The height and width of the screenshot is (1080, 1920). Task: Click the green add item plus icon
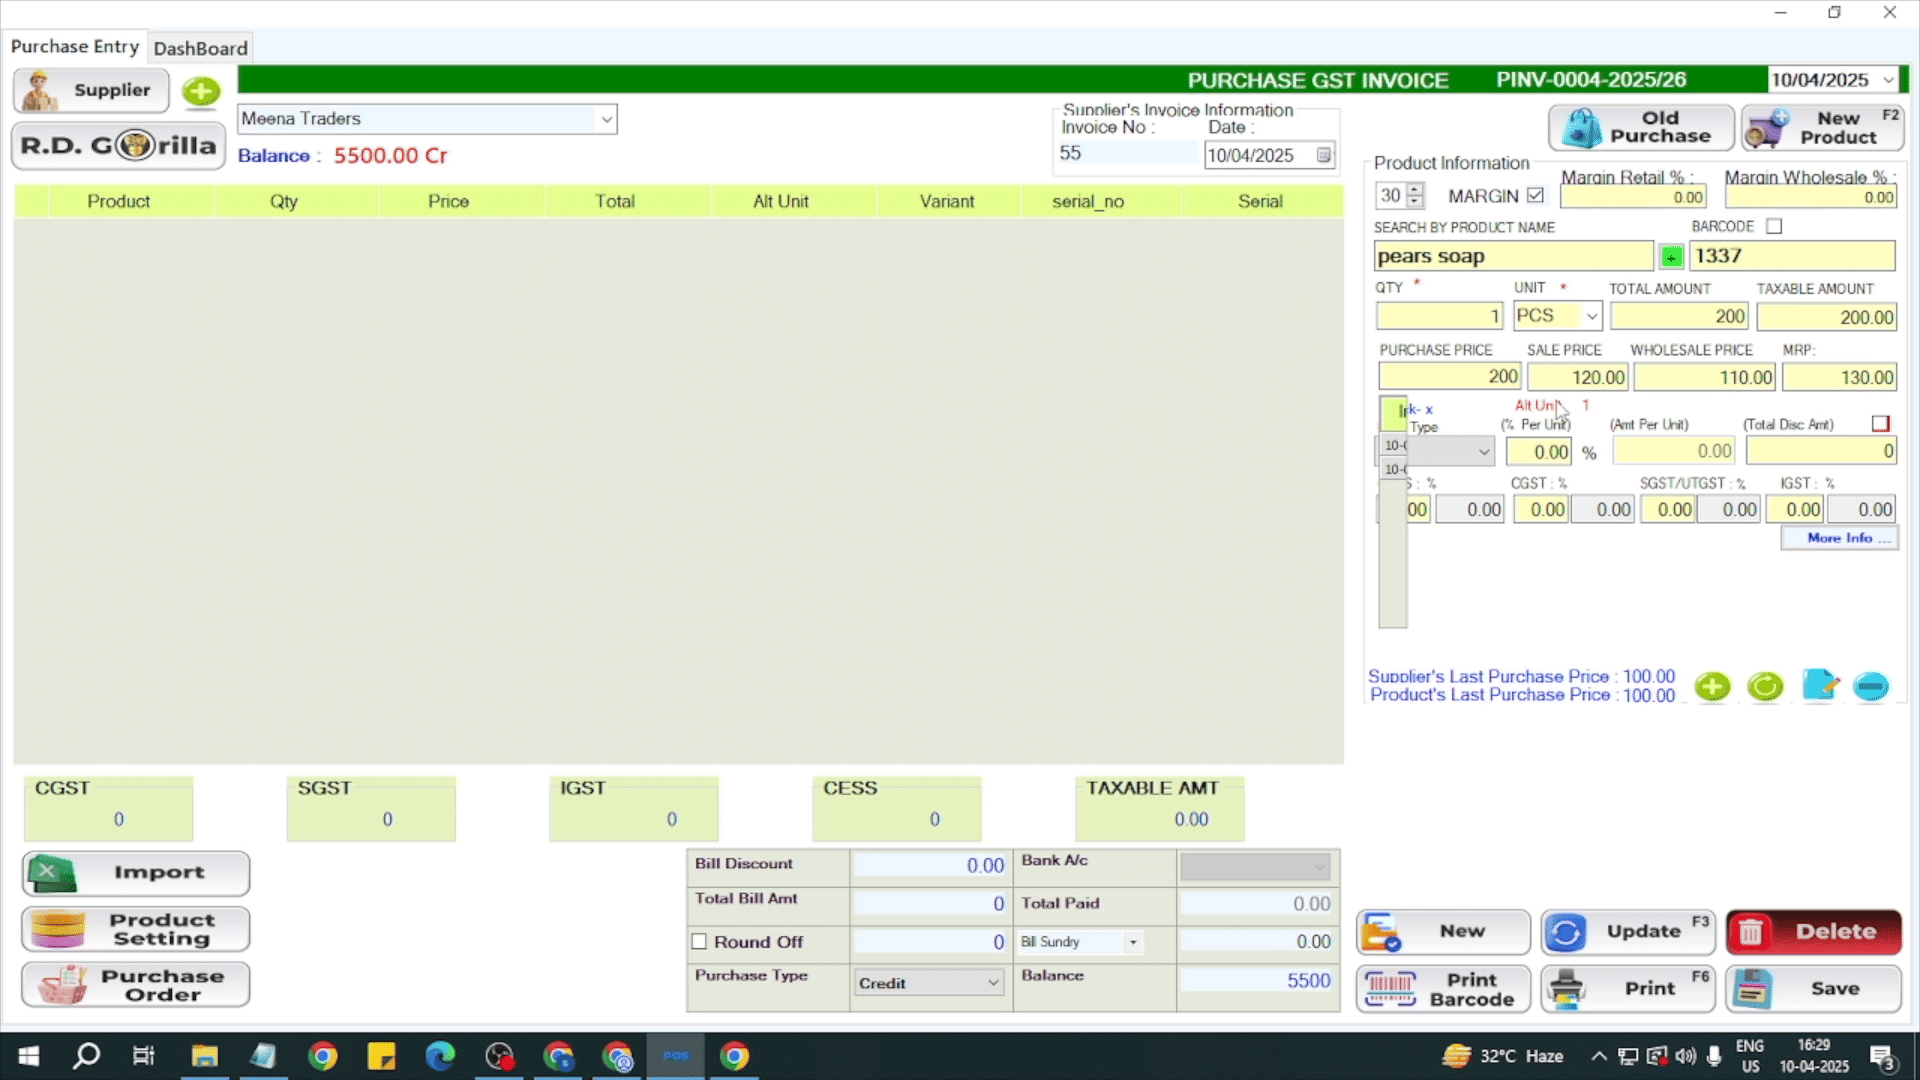pos(1713,686)
